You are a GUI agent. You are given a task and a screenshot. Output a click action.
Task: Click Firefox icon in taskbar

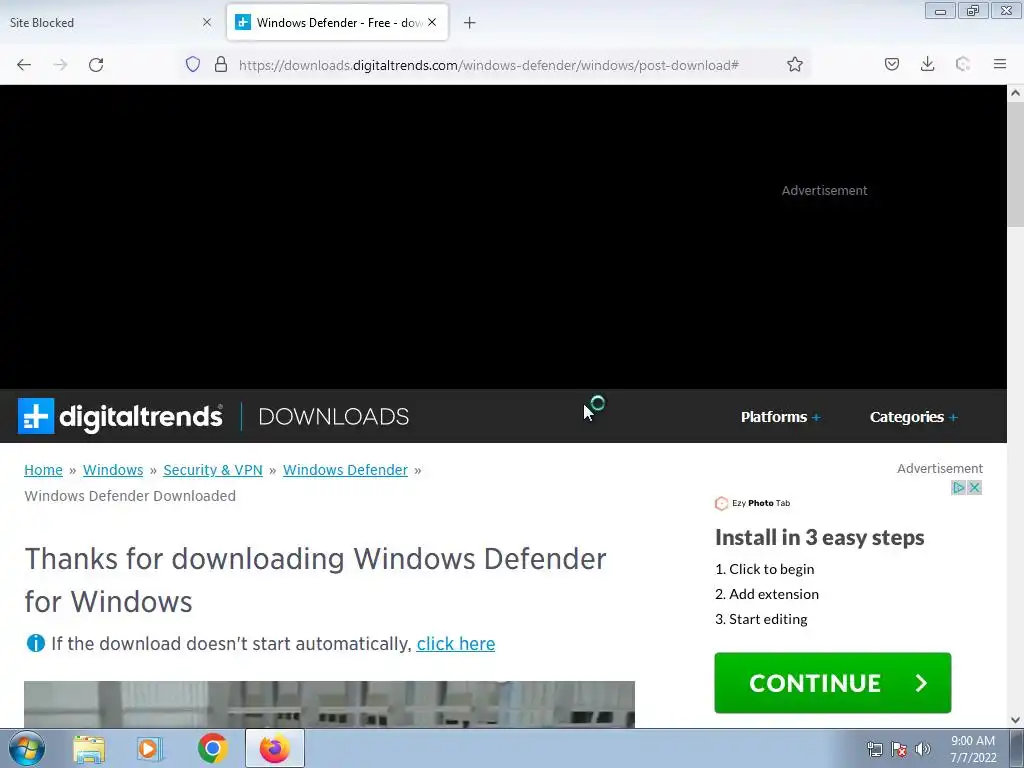point(275,748)
